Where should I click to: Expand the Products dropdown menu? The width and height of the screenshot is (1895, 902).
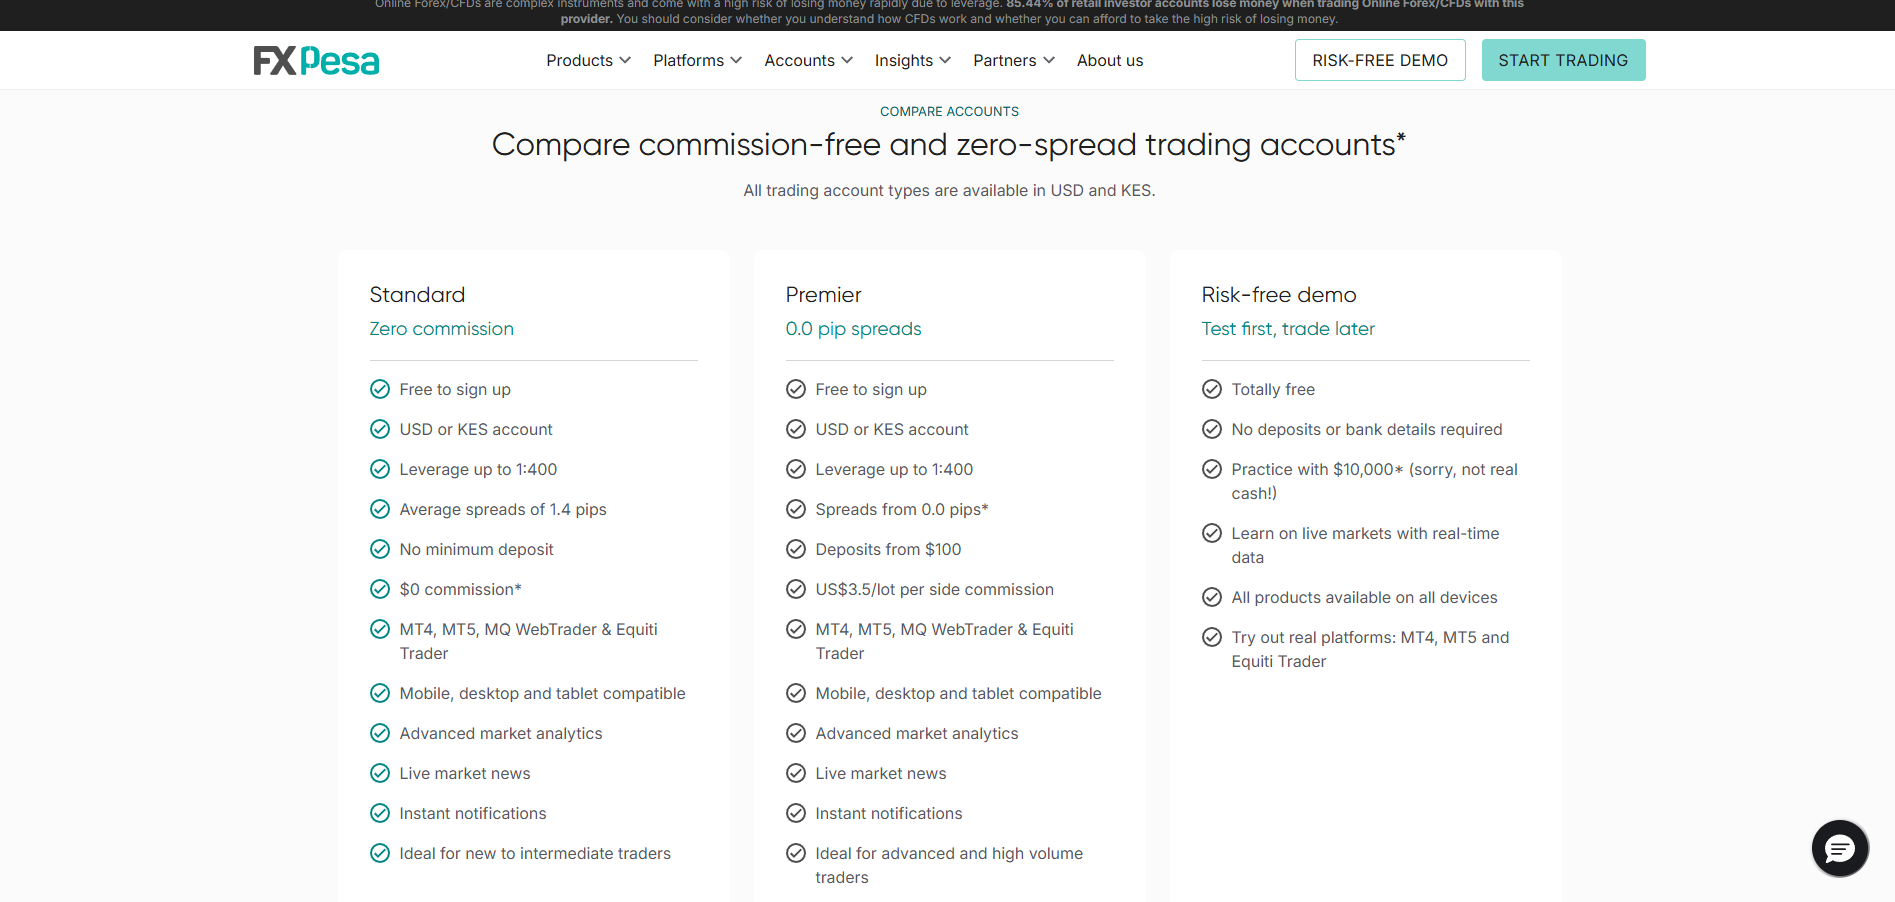point(588,60)
